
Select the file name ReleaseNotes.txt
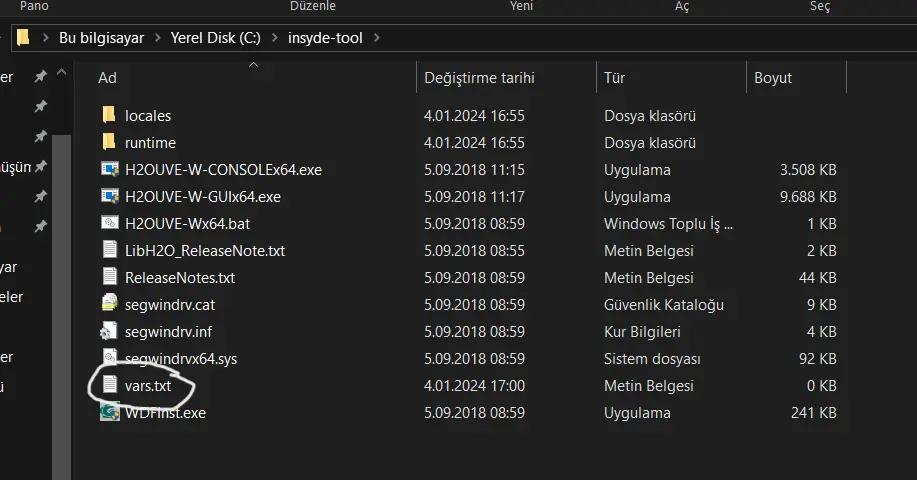coord(180,278)
